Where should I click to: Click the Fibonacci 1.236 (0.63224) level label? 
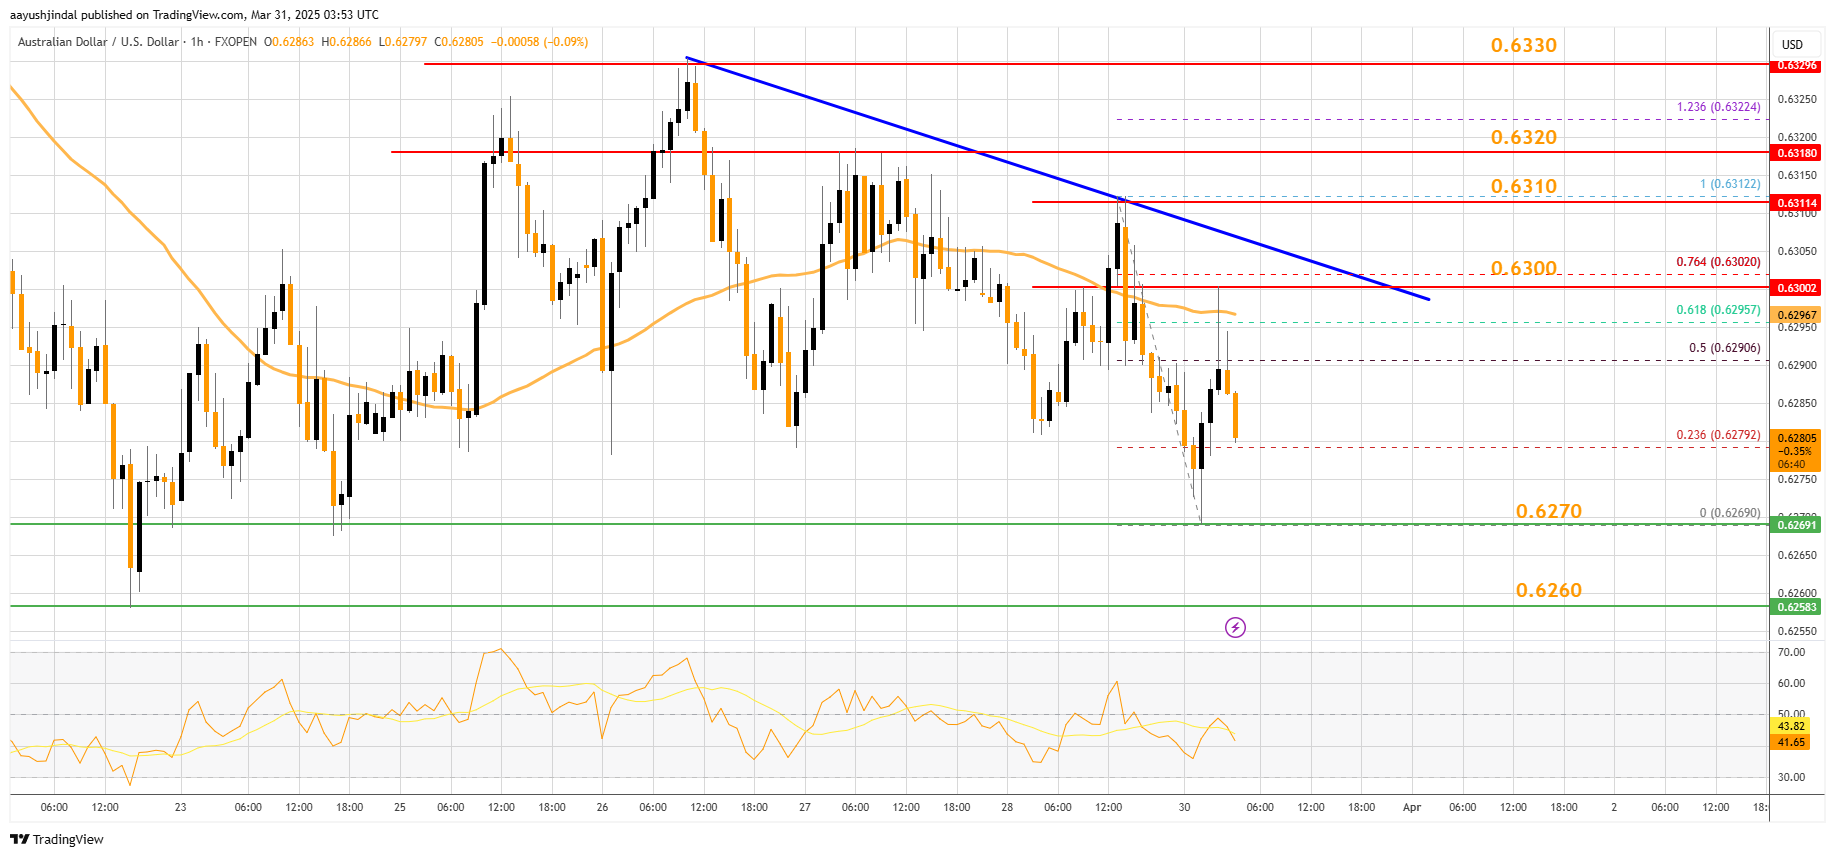point(1719,107)
